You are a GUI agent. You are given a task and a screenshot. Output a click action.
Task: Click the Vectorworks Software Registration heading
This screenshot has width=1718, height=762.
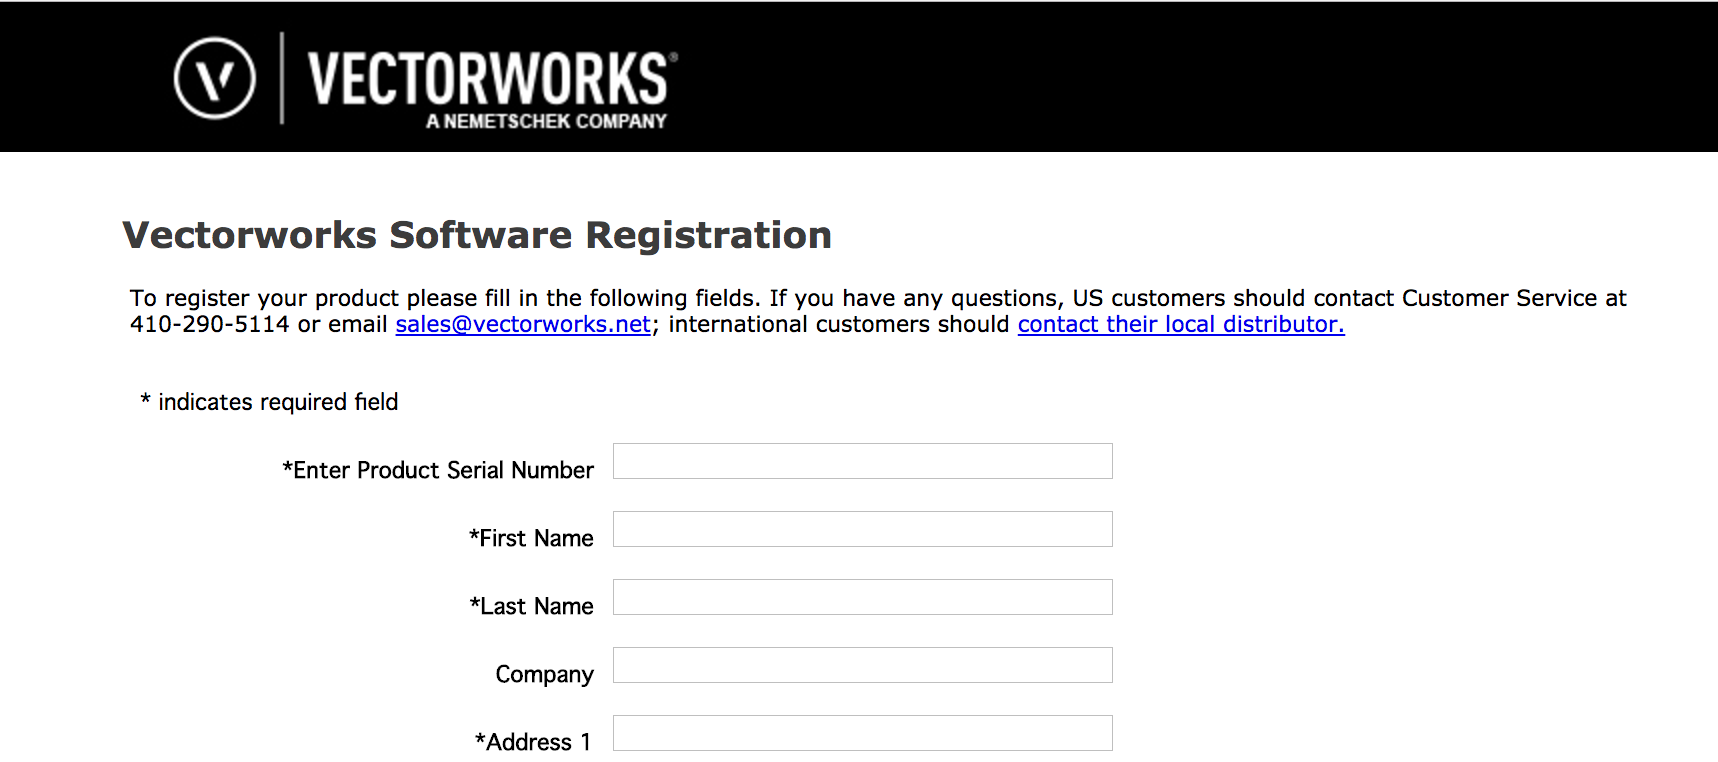[x=477, y=235]
